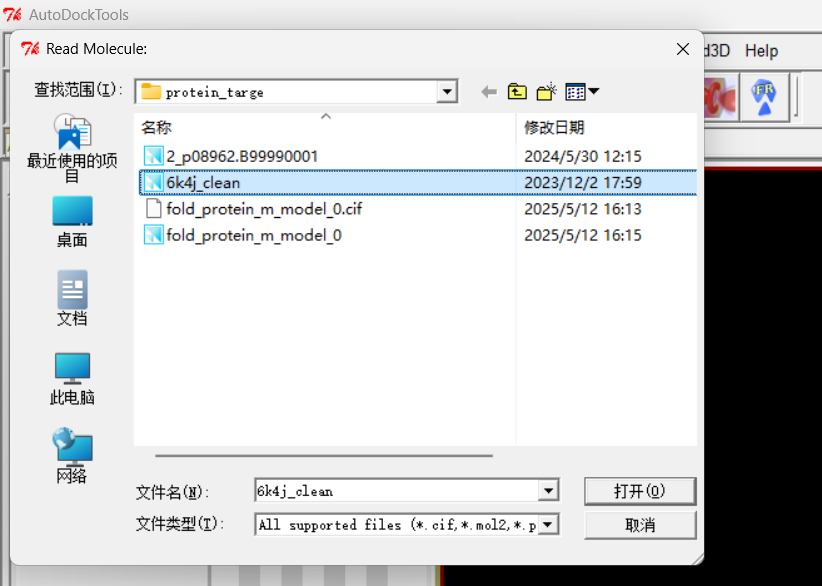Create a new folder
This screenshot has width=822, height=586.
click(546, 92)
